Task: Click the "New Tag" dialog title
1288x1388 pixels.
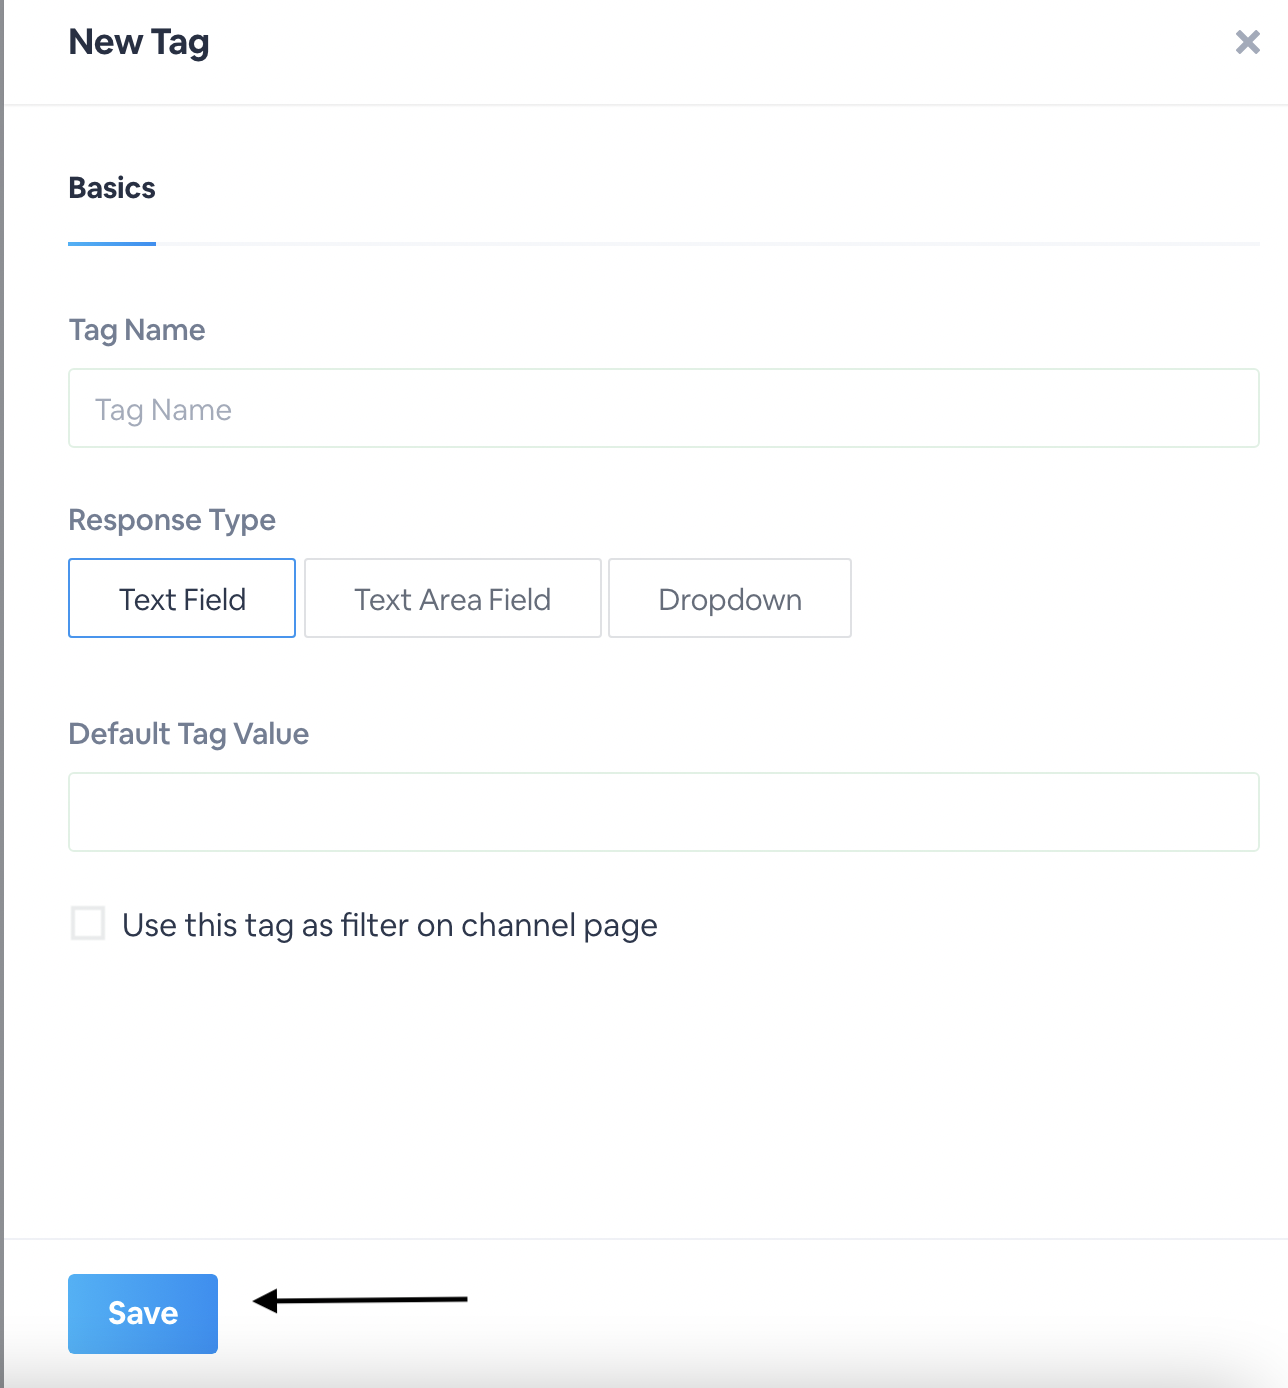Action: coord(139,42)
